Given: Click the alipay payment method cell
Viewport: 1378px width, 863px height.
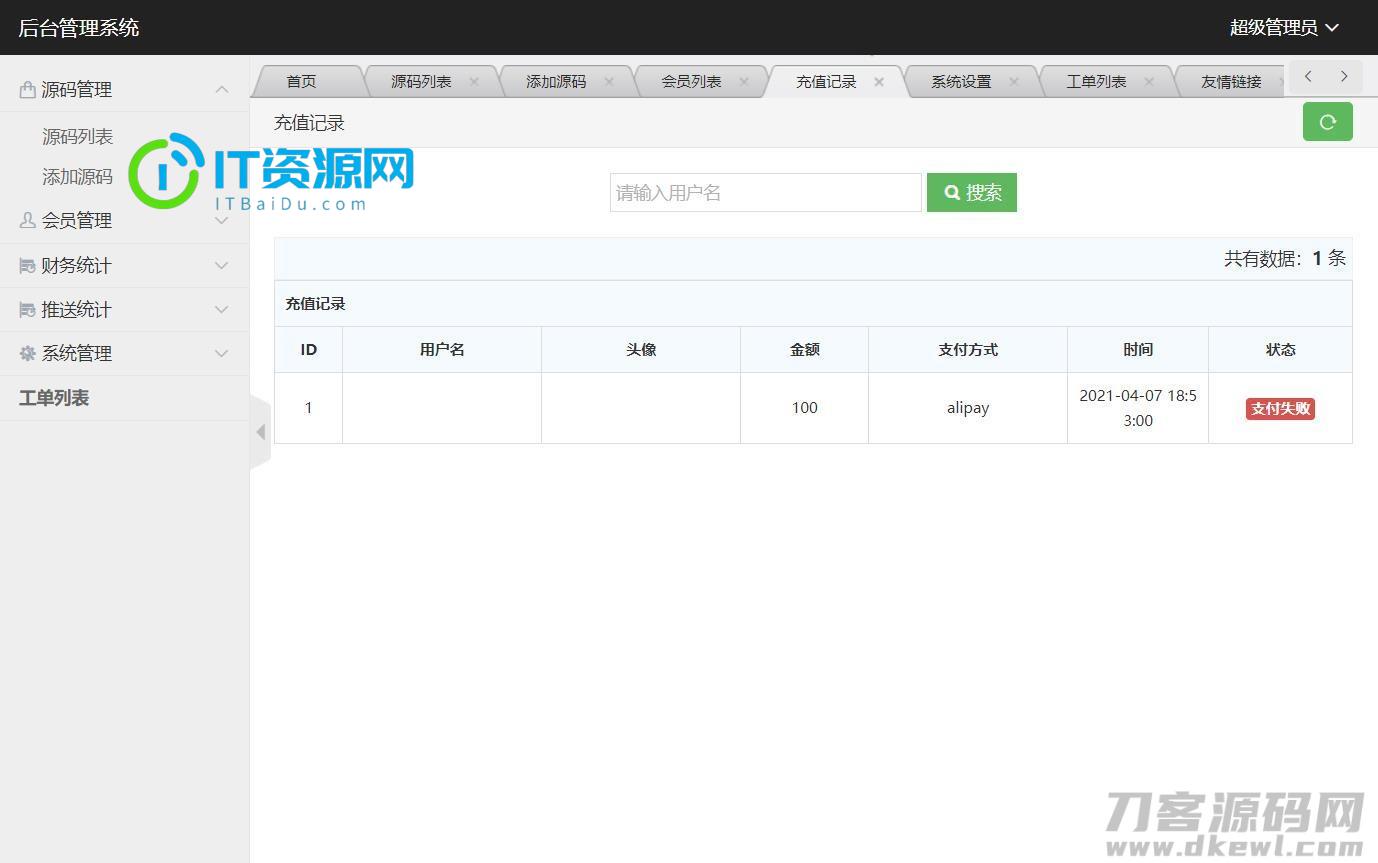Looking at the screenshot, I should pyautogui.click(x=968, y=408).
